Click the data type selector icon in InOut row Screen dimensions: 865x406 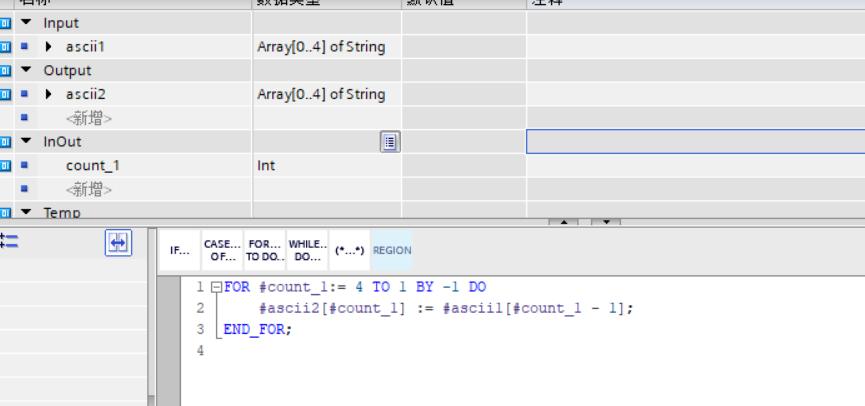point(390,142)
